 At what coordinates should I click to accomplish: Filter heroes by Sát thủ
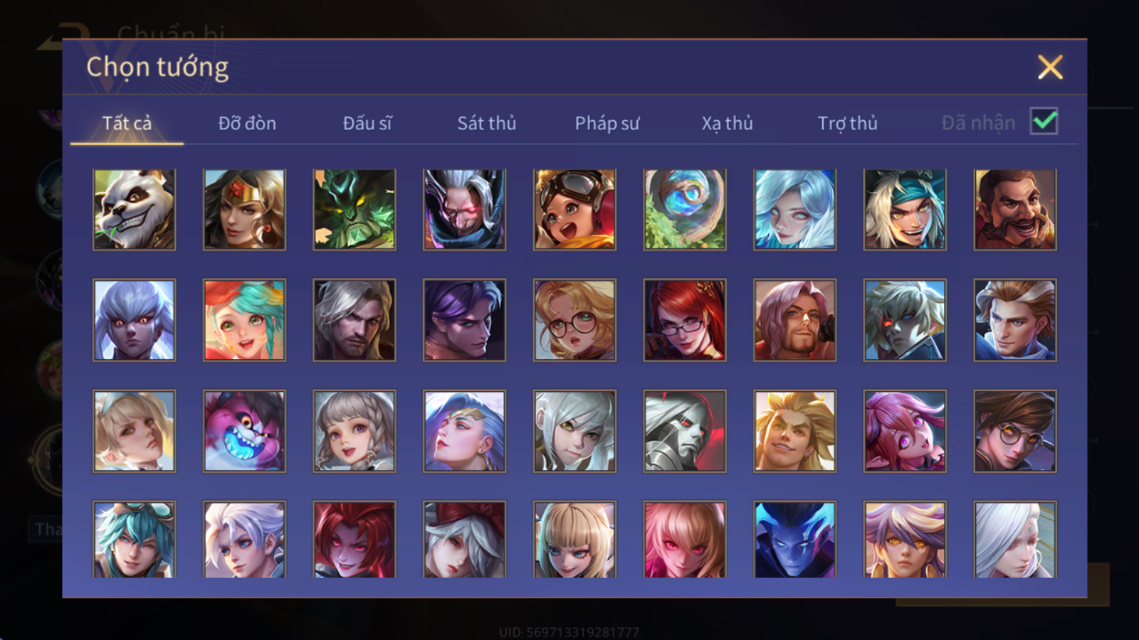(x=487, y=123)
